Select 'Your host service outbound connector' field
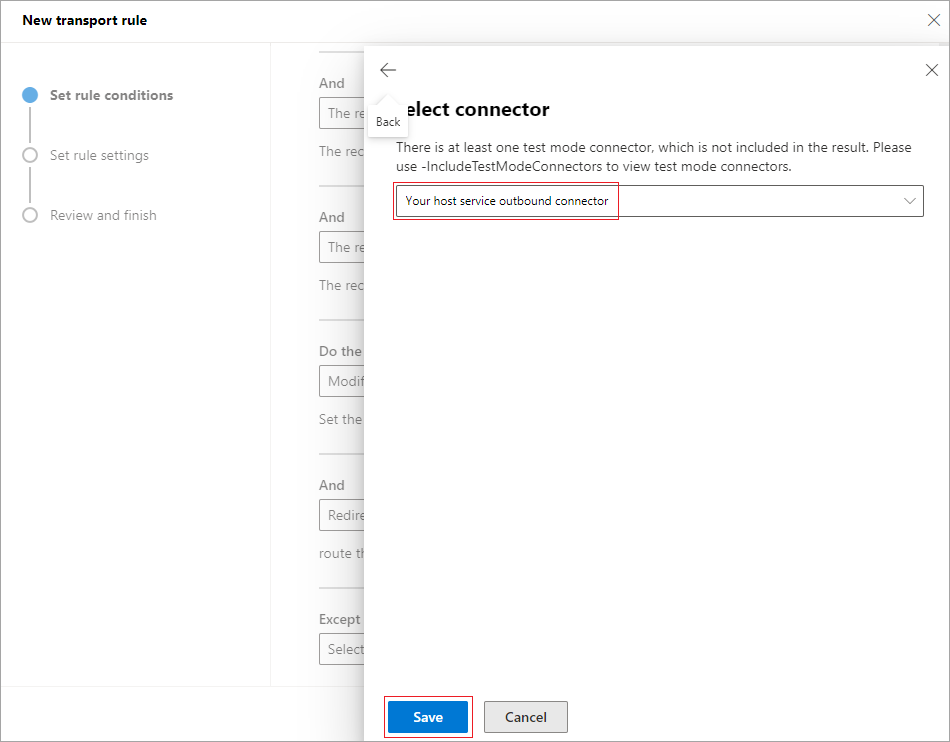950x742 pixels. pos(507,201)
